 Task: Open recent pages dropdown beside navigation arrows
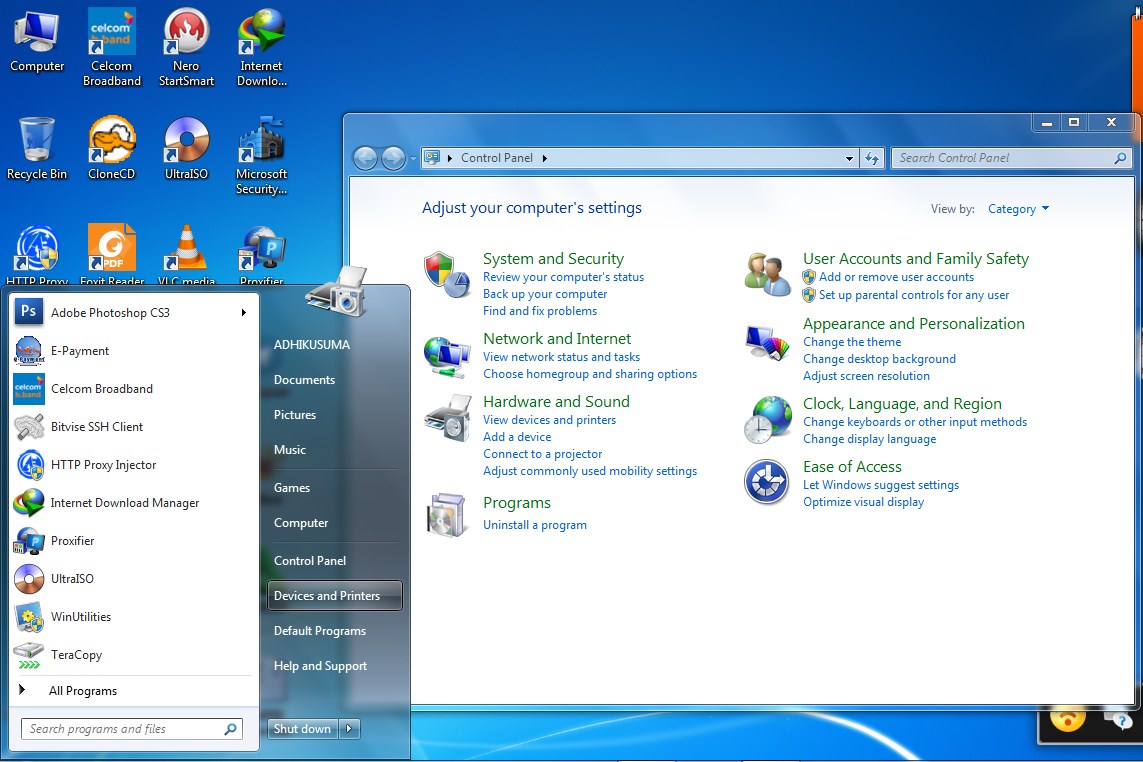[x=413, y=158]
